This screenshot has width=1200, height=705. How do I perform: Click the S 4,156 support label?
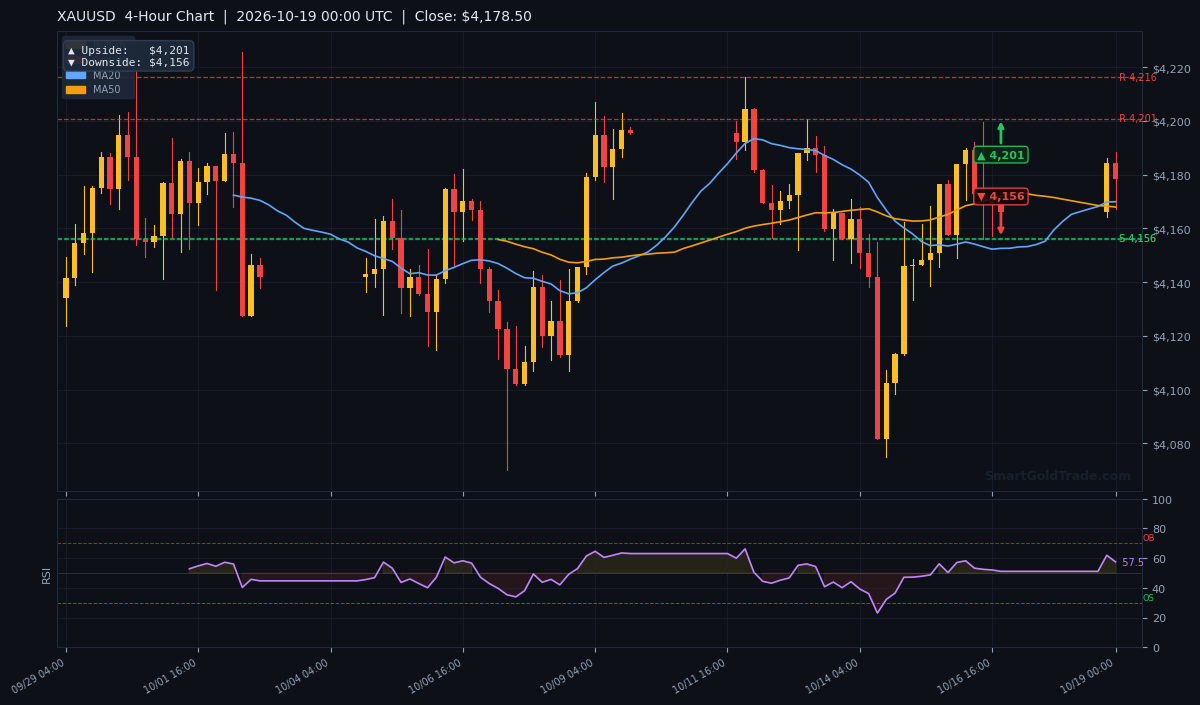coord(1137,238)
